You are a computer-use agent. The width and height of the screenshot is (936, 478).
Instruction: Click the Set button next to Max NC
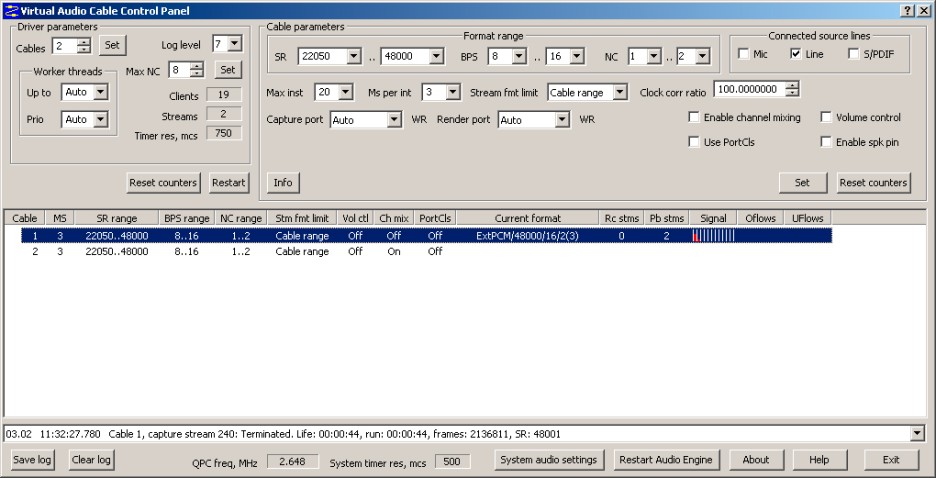(228, 70)
